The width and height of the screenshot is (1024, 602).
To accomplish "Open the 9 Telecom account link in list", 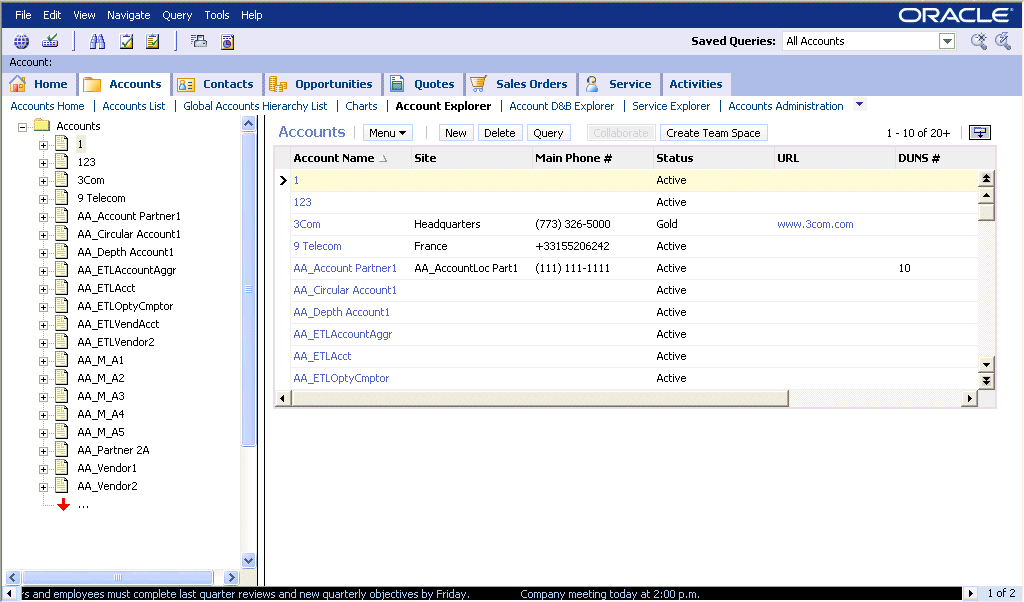I will click(317, 246).
